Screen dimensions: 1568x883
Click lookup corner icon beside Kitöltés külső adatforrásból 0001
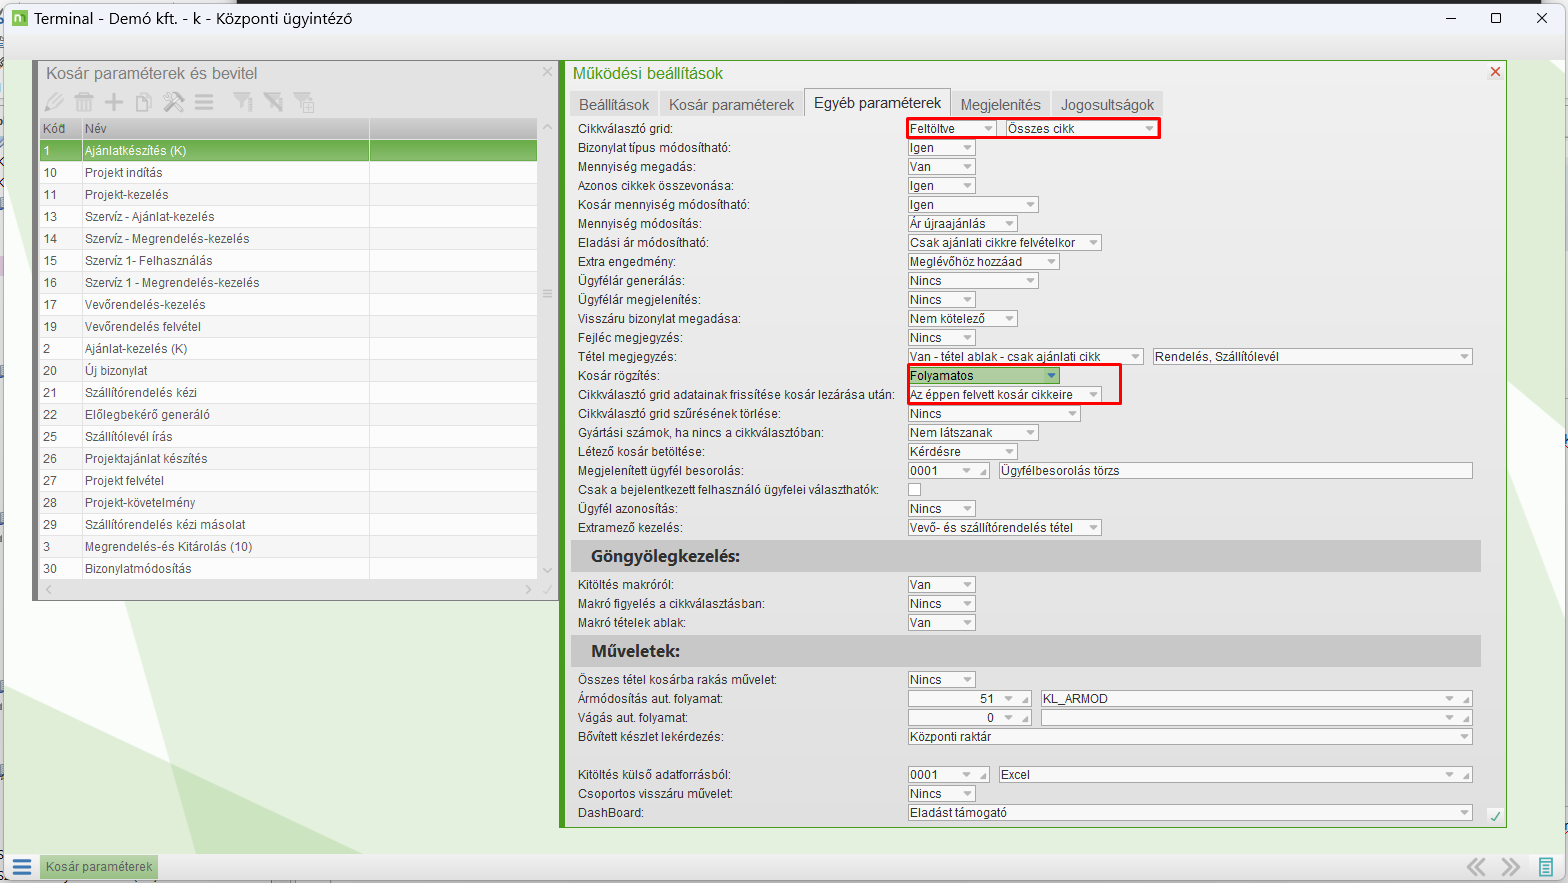(x=984, y=775)
